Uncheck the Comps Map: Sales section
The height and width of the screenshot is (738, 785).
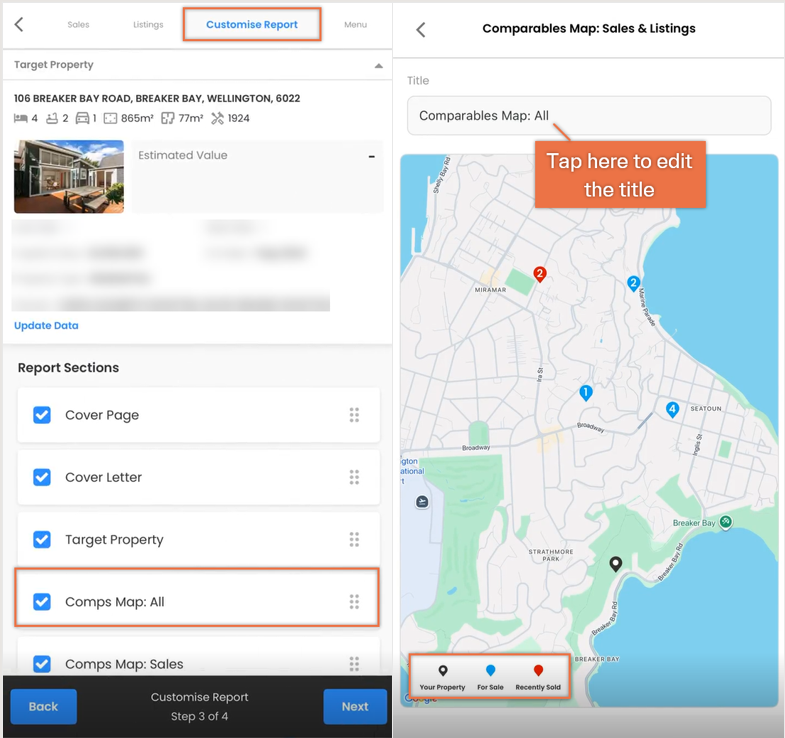(x=42, y=664)
